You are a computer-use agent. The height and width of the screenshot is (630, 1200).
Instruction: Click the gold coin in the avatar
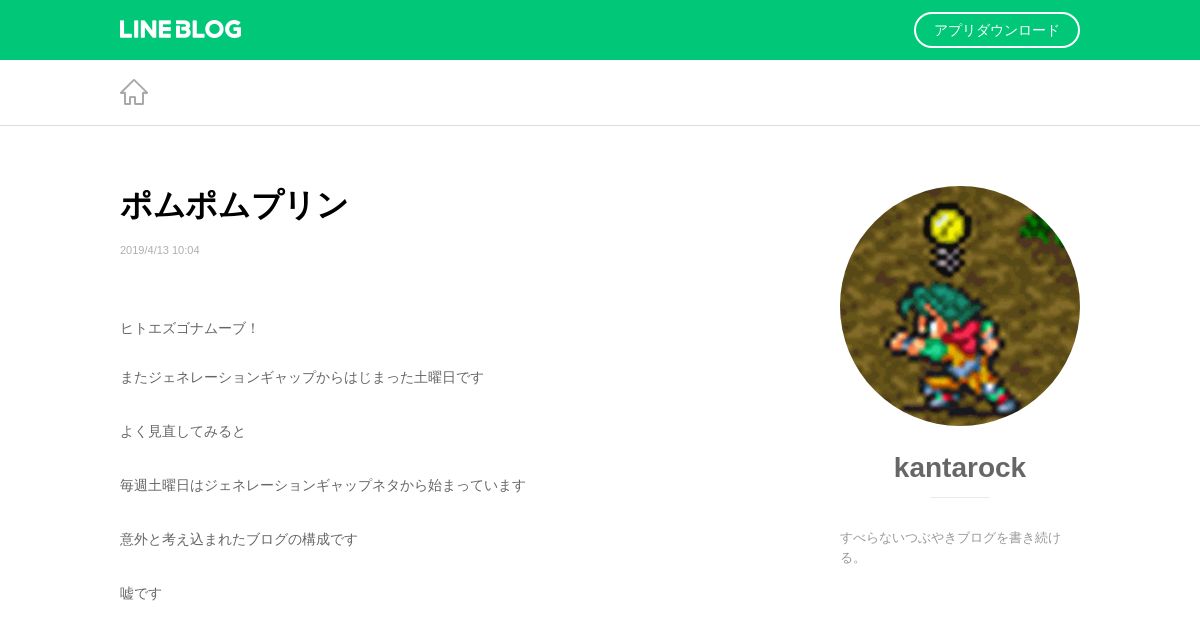coord(946,224)
